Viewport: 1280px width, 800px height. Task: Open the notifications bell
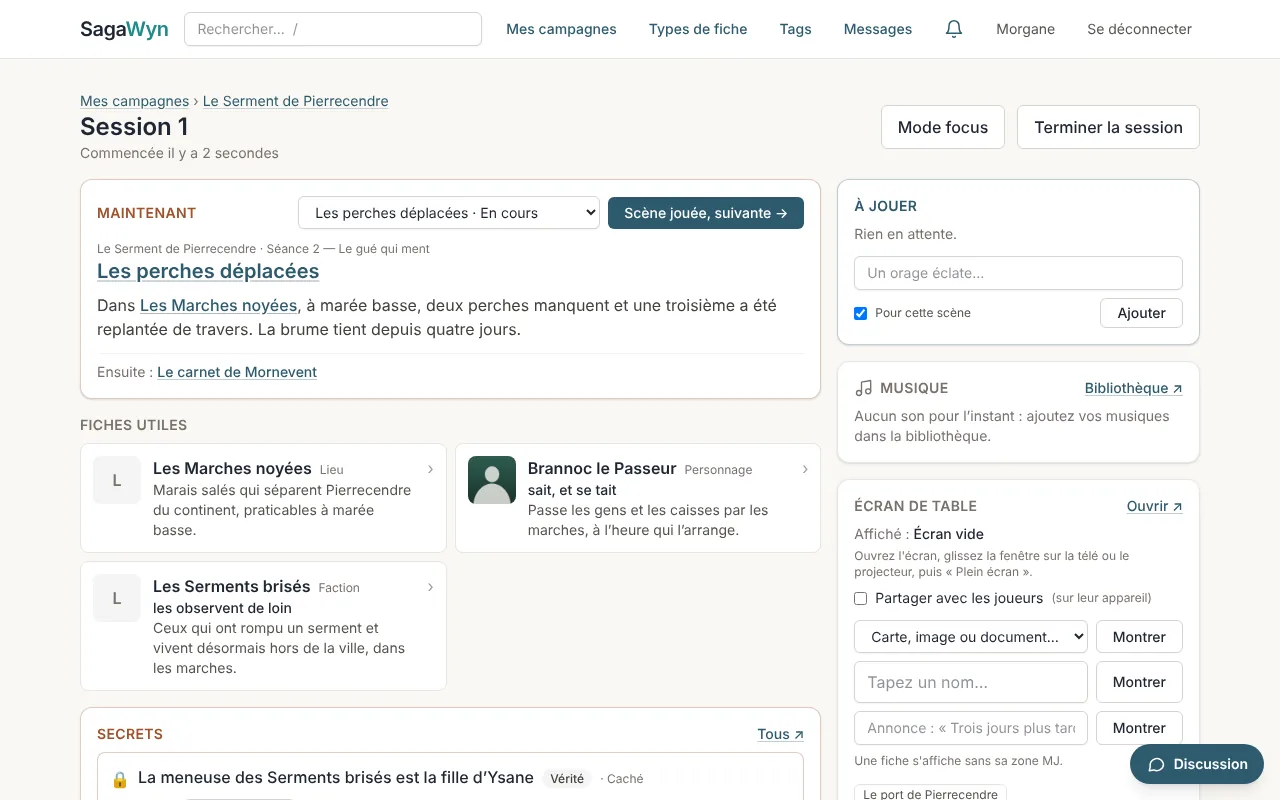pos(954,29)
